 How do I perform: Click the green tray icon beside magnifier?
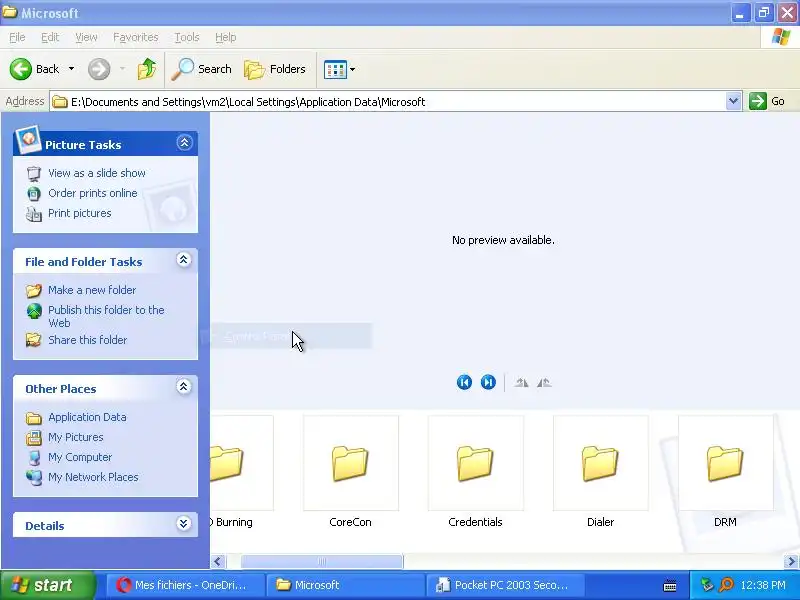707,585
